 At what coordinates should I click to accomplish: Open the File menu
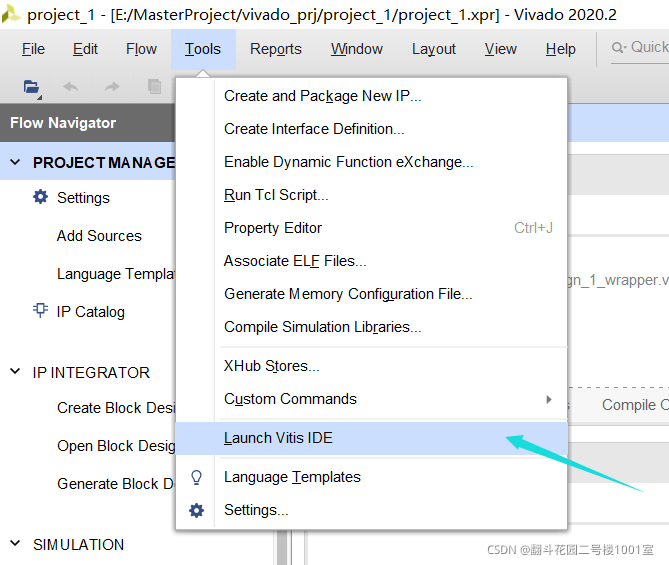[33, 49]
